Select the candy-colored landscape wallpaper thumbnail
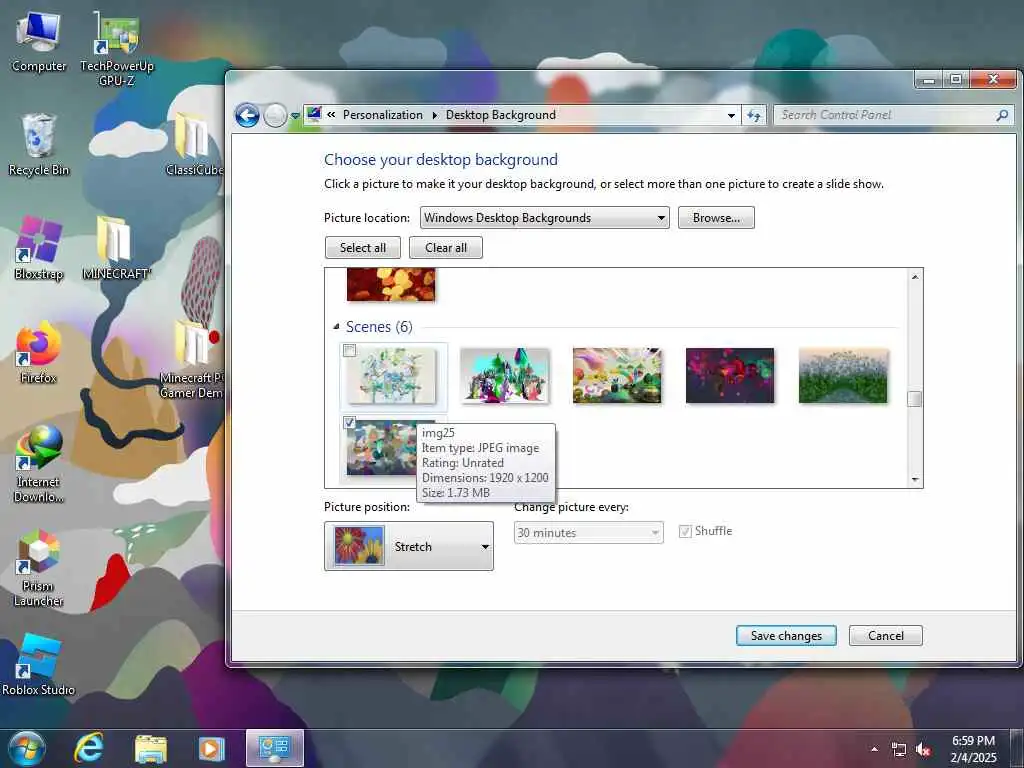This screenshot has width=1024, height=768. tap(617, 376)
